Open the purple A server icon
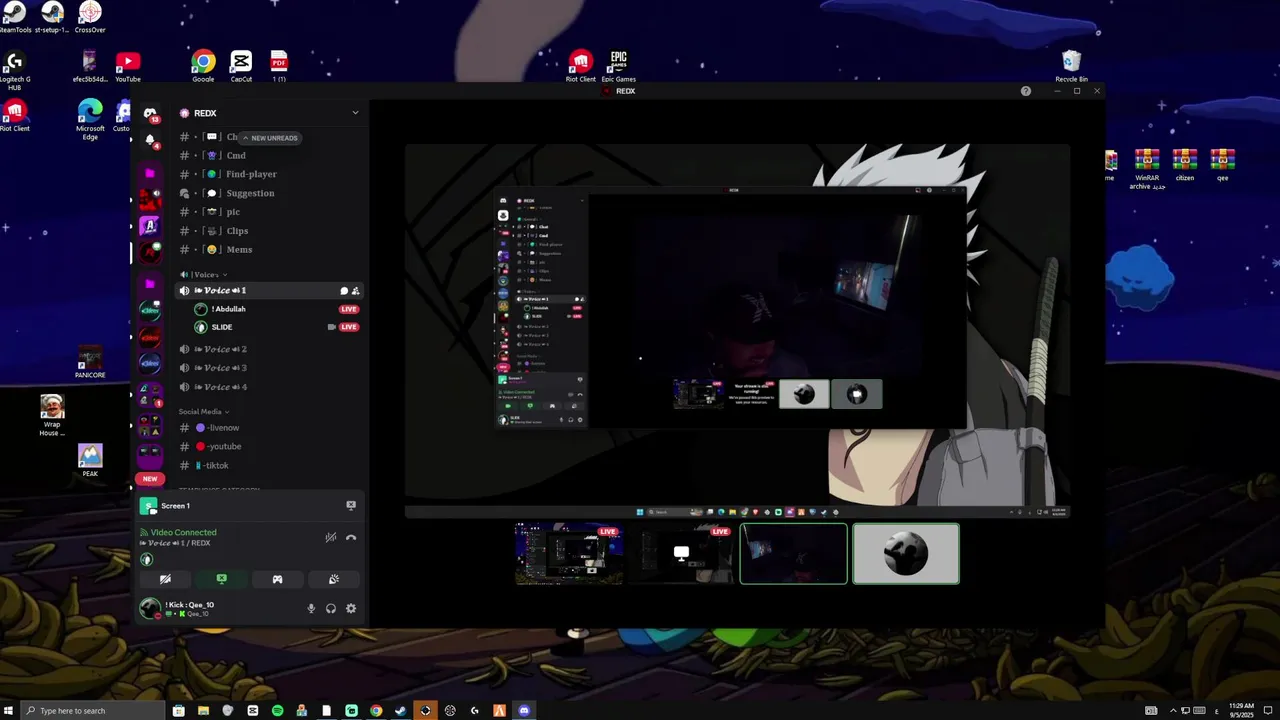The height and width of the screenshot is (720, 1280). click(x=150, y=226)
